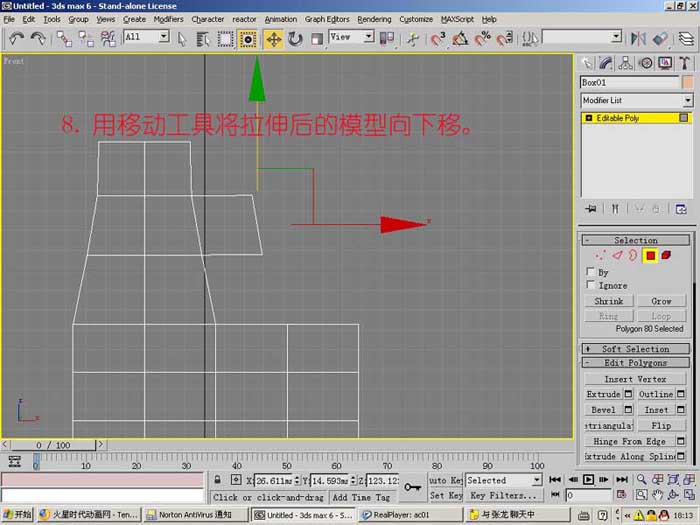Open the Mirror tool

[638, 39]
